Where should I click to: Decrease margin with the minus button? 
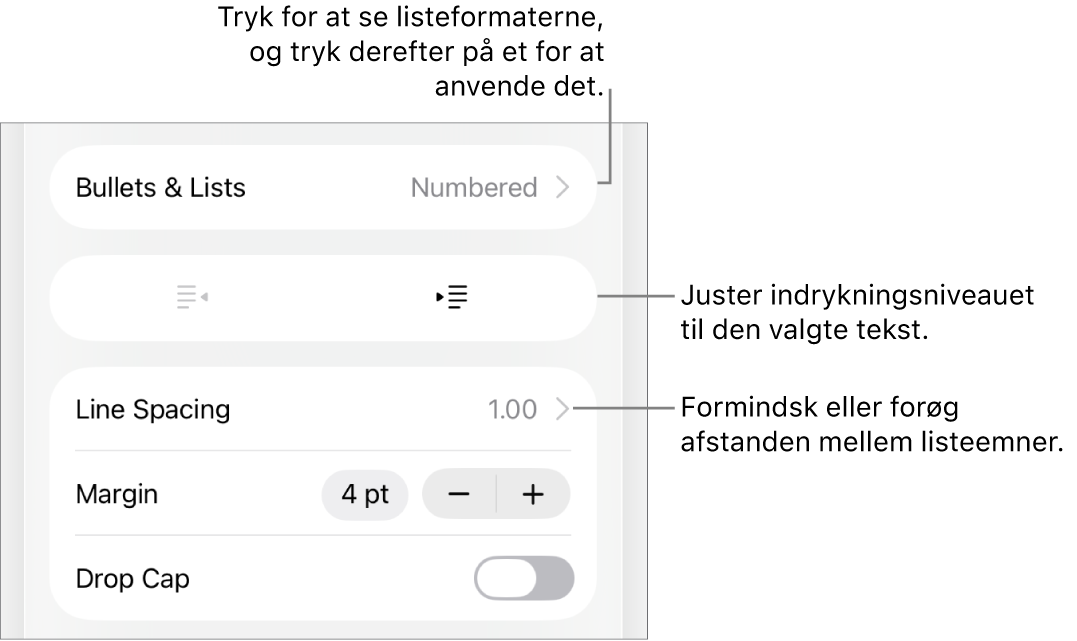point(459,494)
